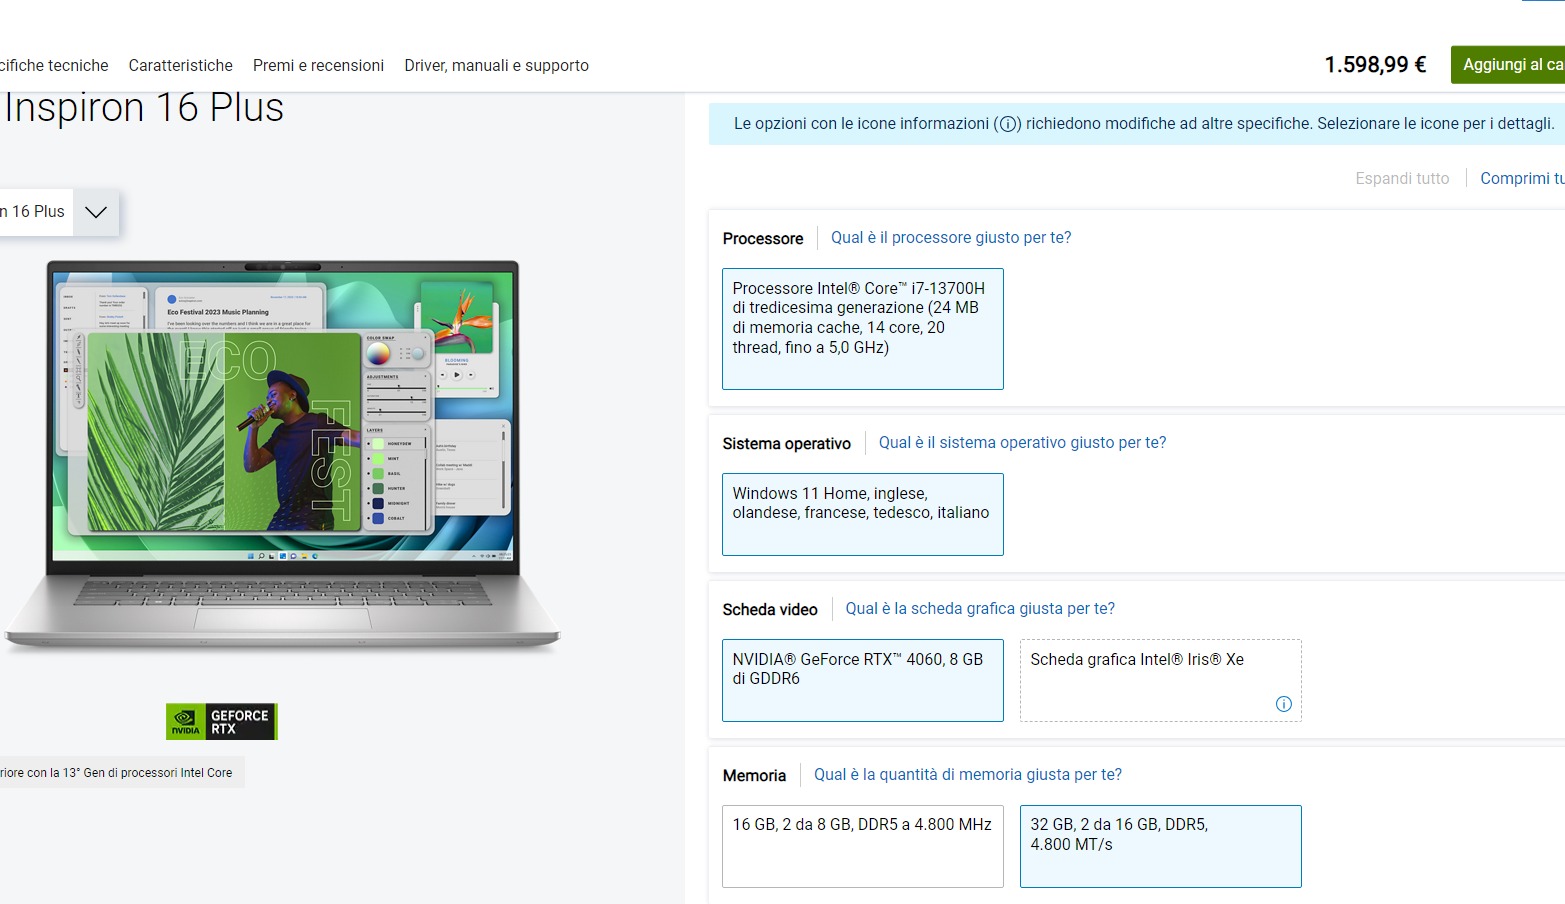The image size is (1565, 904).
Task: Click the Sistema operativo section label
Action: pos(787,443)
